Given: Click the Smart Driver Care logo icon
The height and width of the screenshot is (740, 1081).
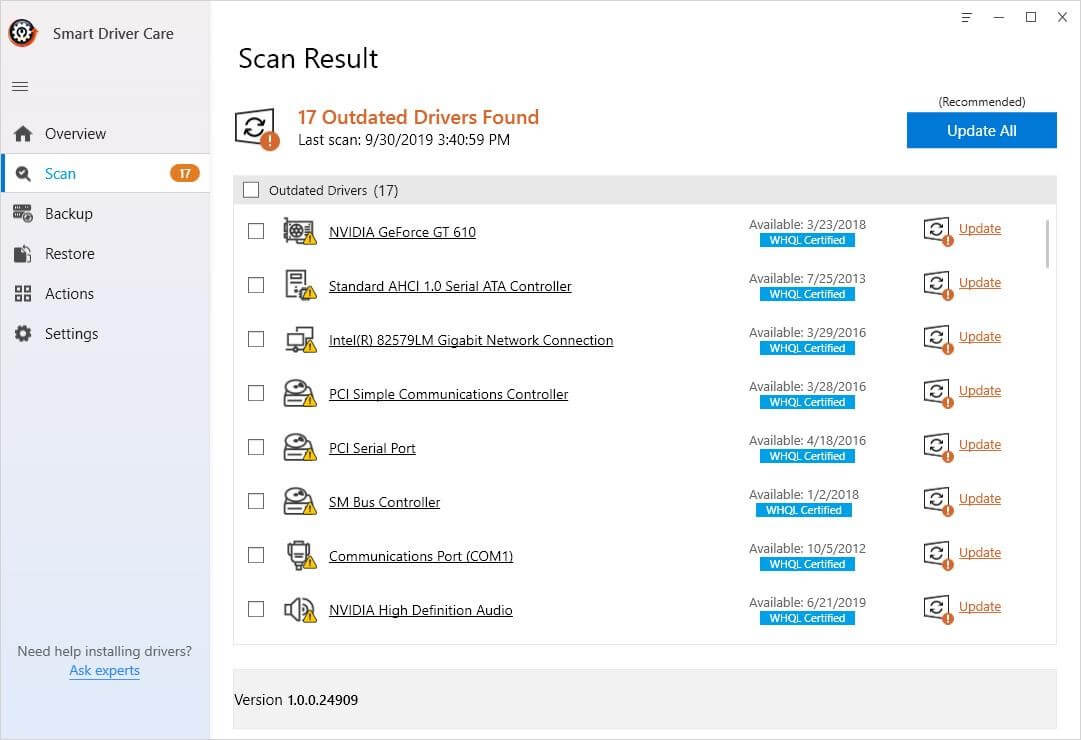Looking at the screenshot, I should tap(22, 32).
